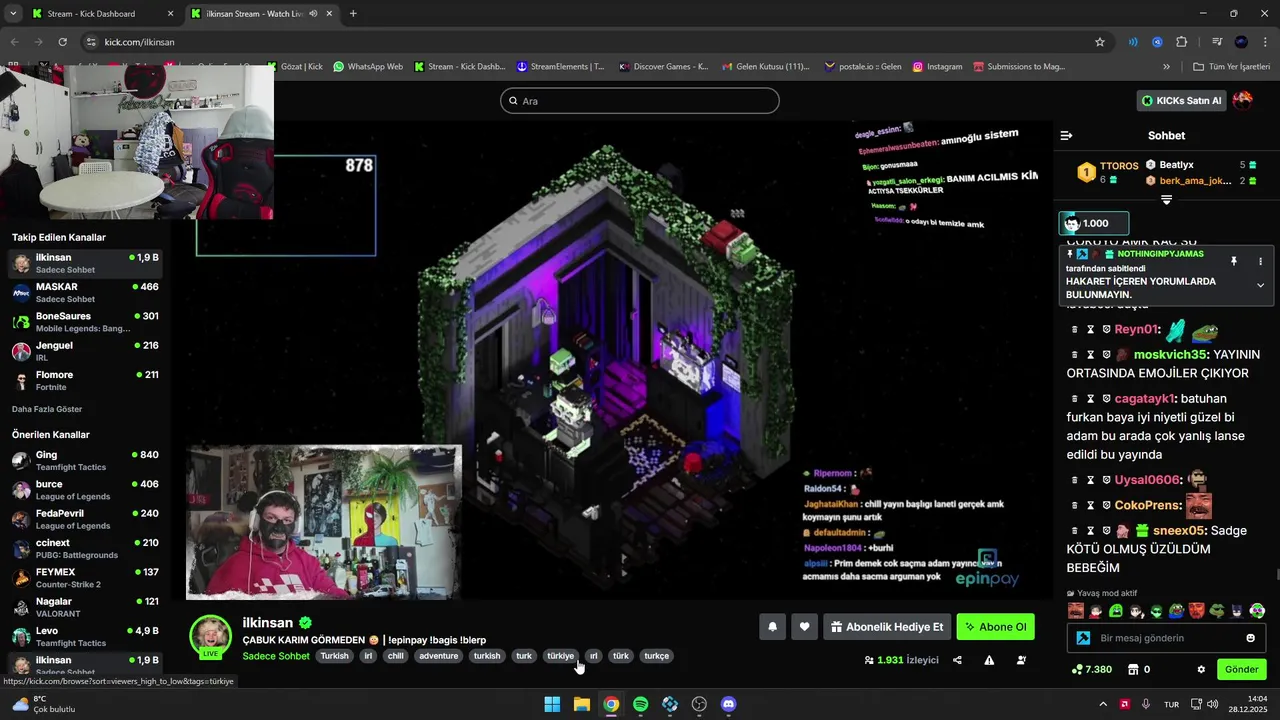Click the moderator hammer badge in message box
The height and width of the screenshot is (720, 1280).
(x=1083, y=638)
